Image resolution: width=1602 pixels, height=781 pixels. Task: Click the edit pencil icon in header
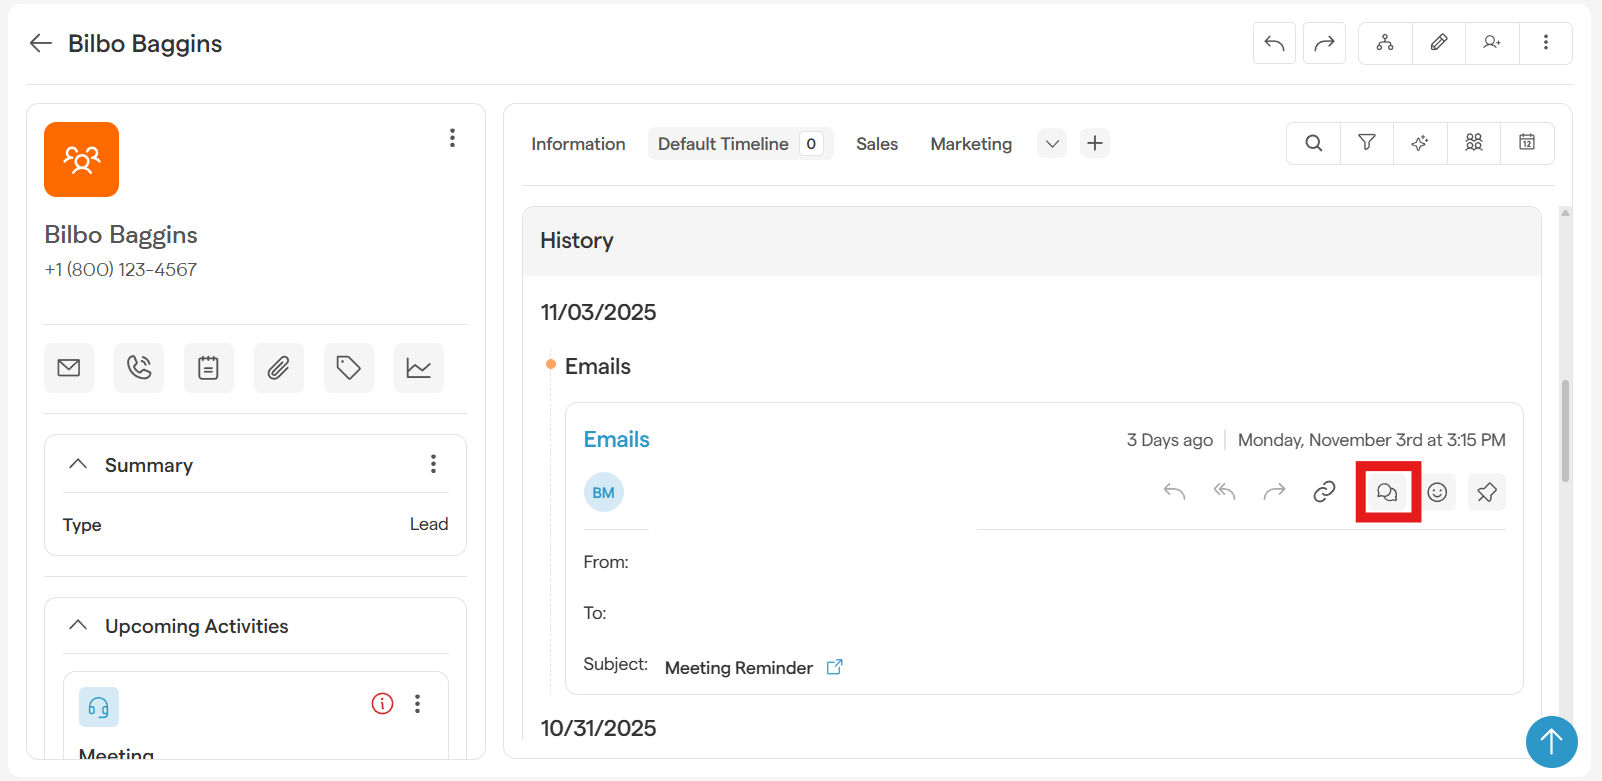point(1438,43)
